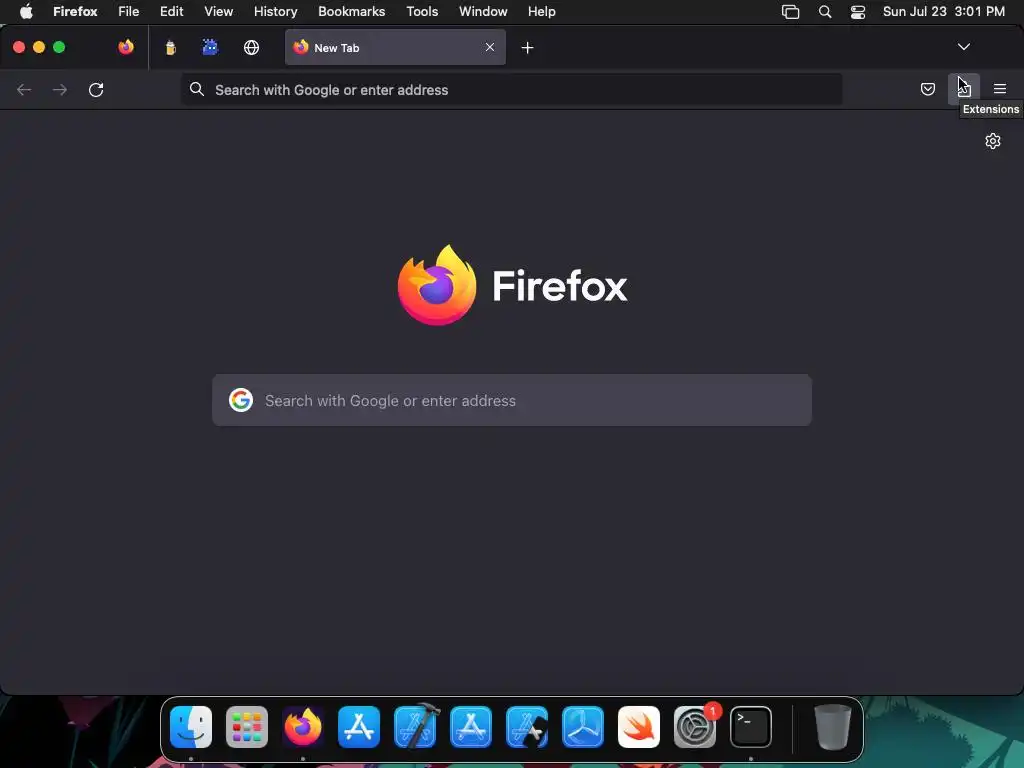This screenshot has height=768, width=1024.
Task: Open Instruments-style blueprint app in dock
Action: coord(471,726)
